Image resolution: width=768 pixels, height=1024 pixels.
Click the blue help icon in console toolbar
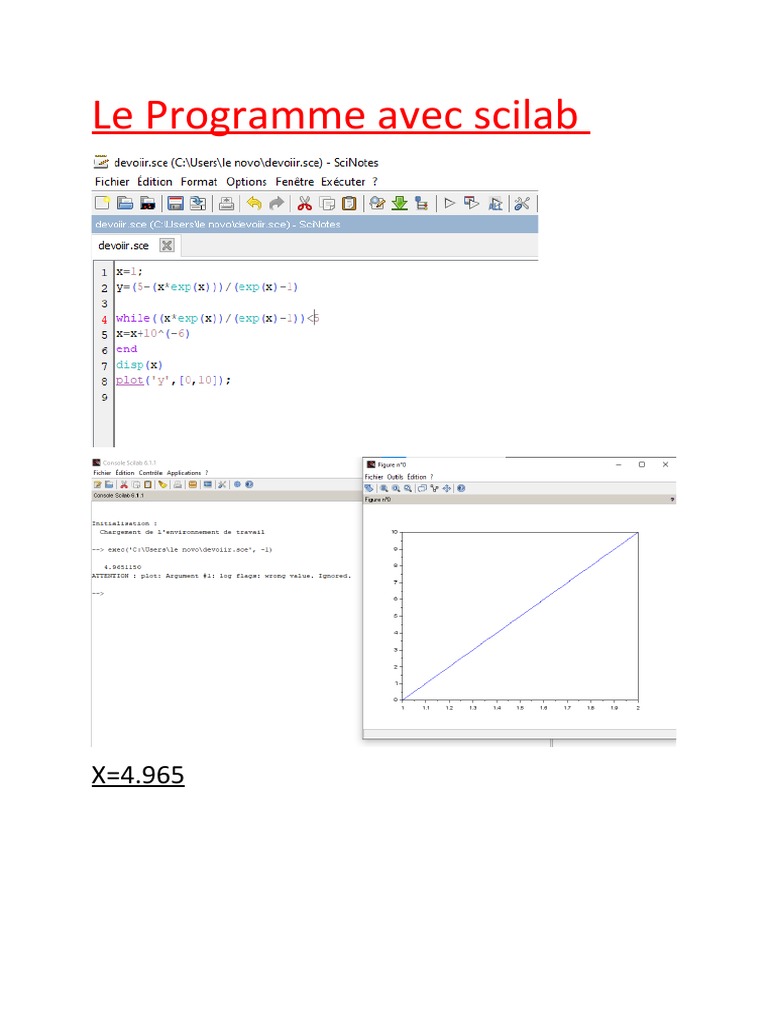249,485
